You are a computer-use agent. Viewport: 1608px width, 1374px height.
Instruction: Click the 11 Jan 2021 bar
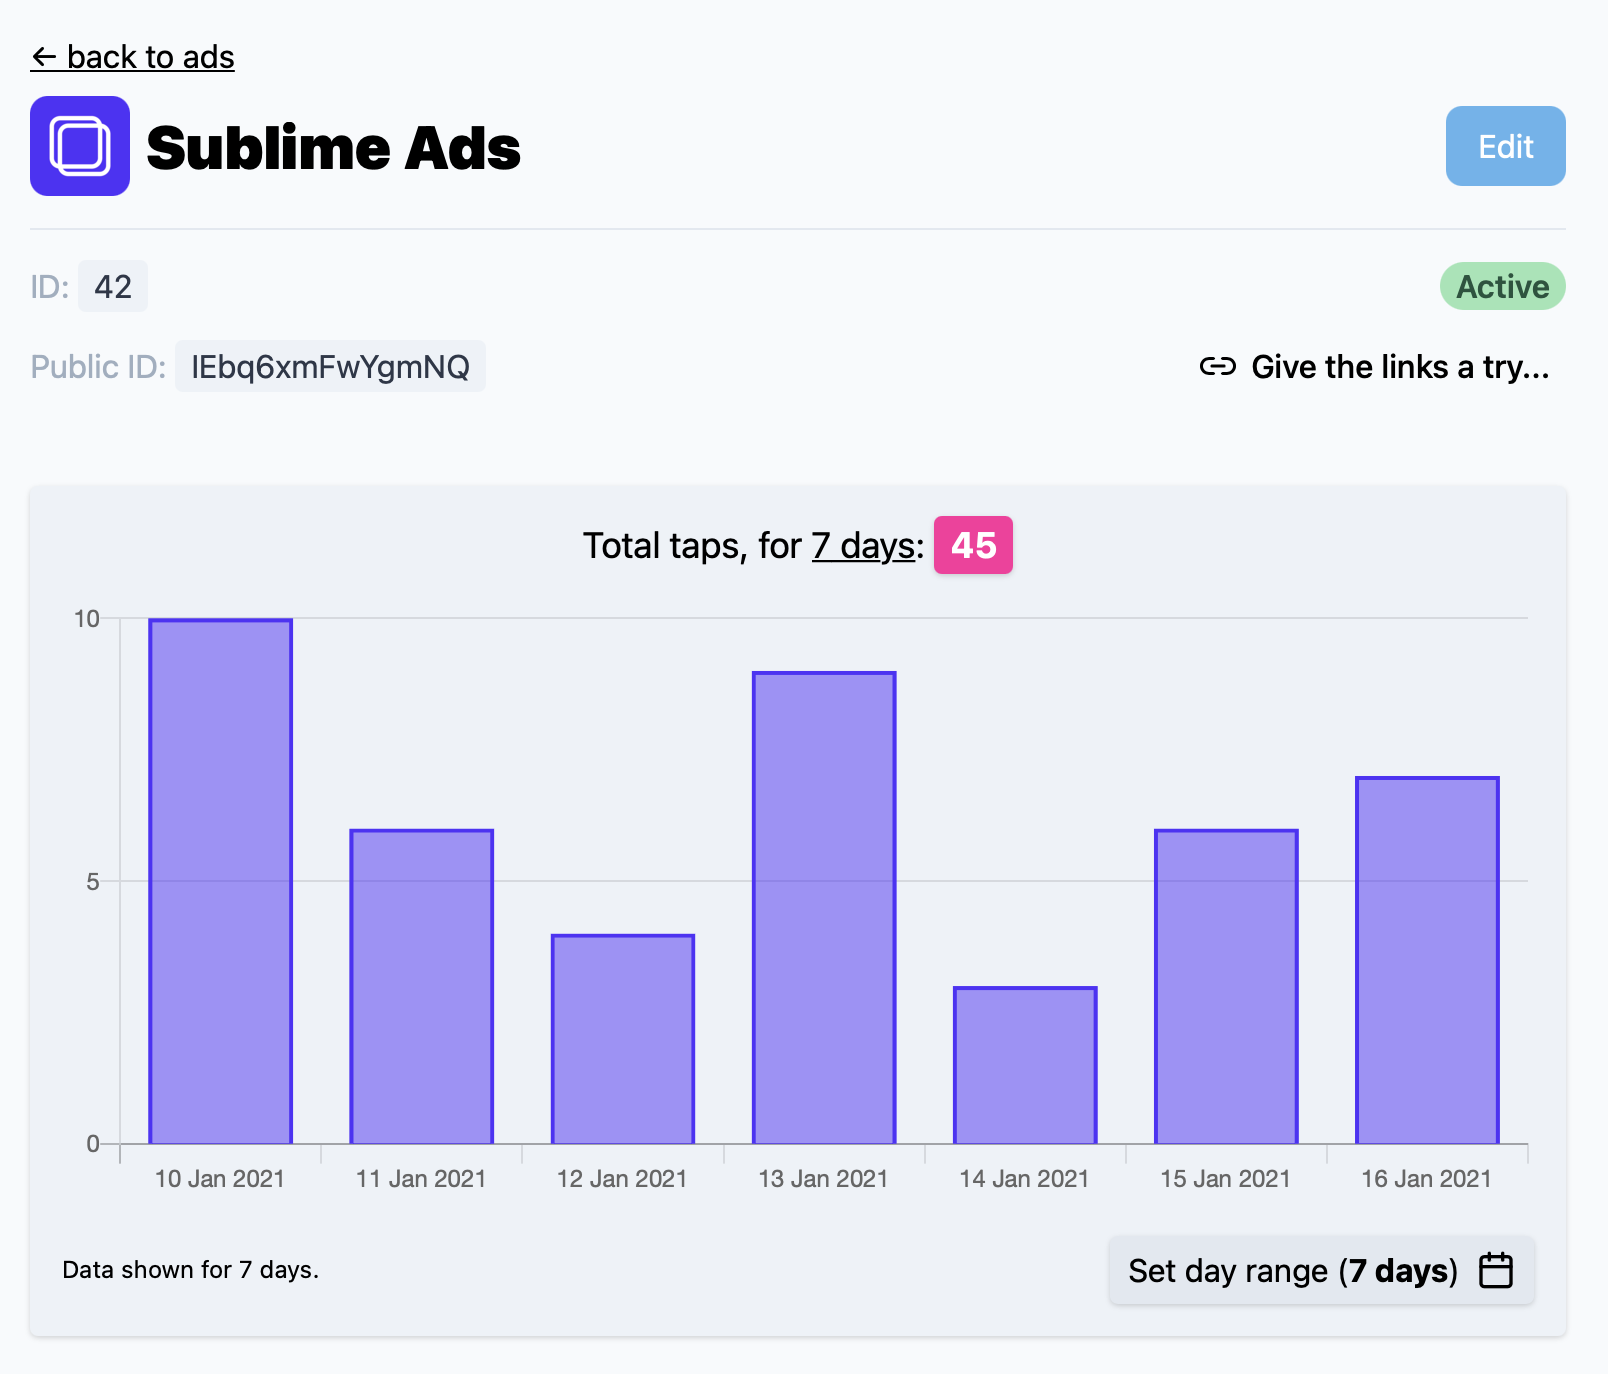[x=422, y=986]
